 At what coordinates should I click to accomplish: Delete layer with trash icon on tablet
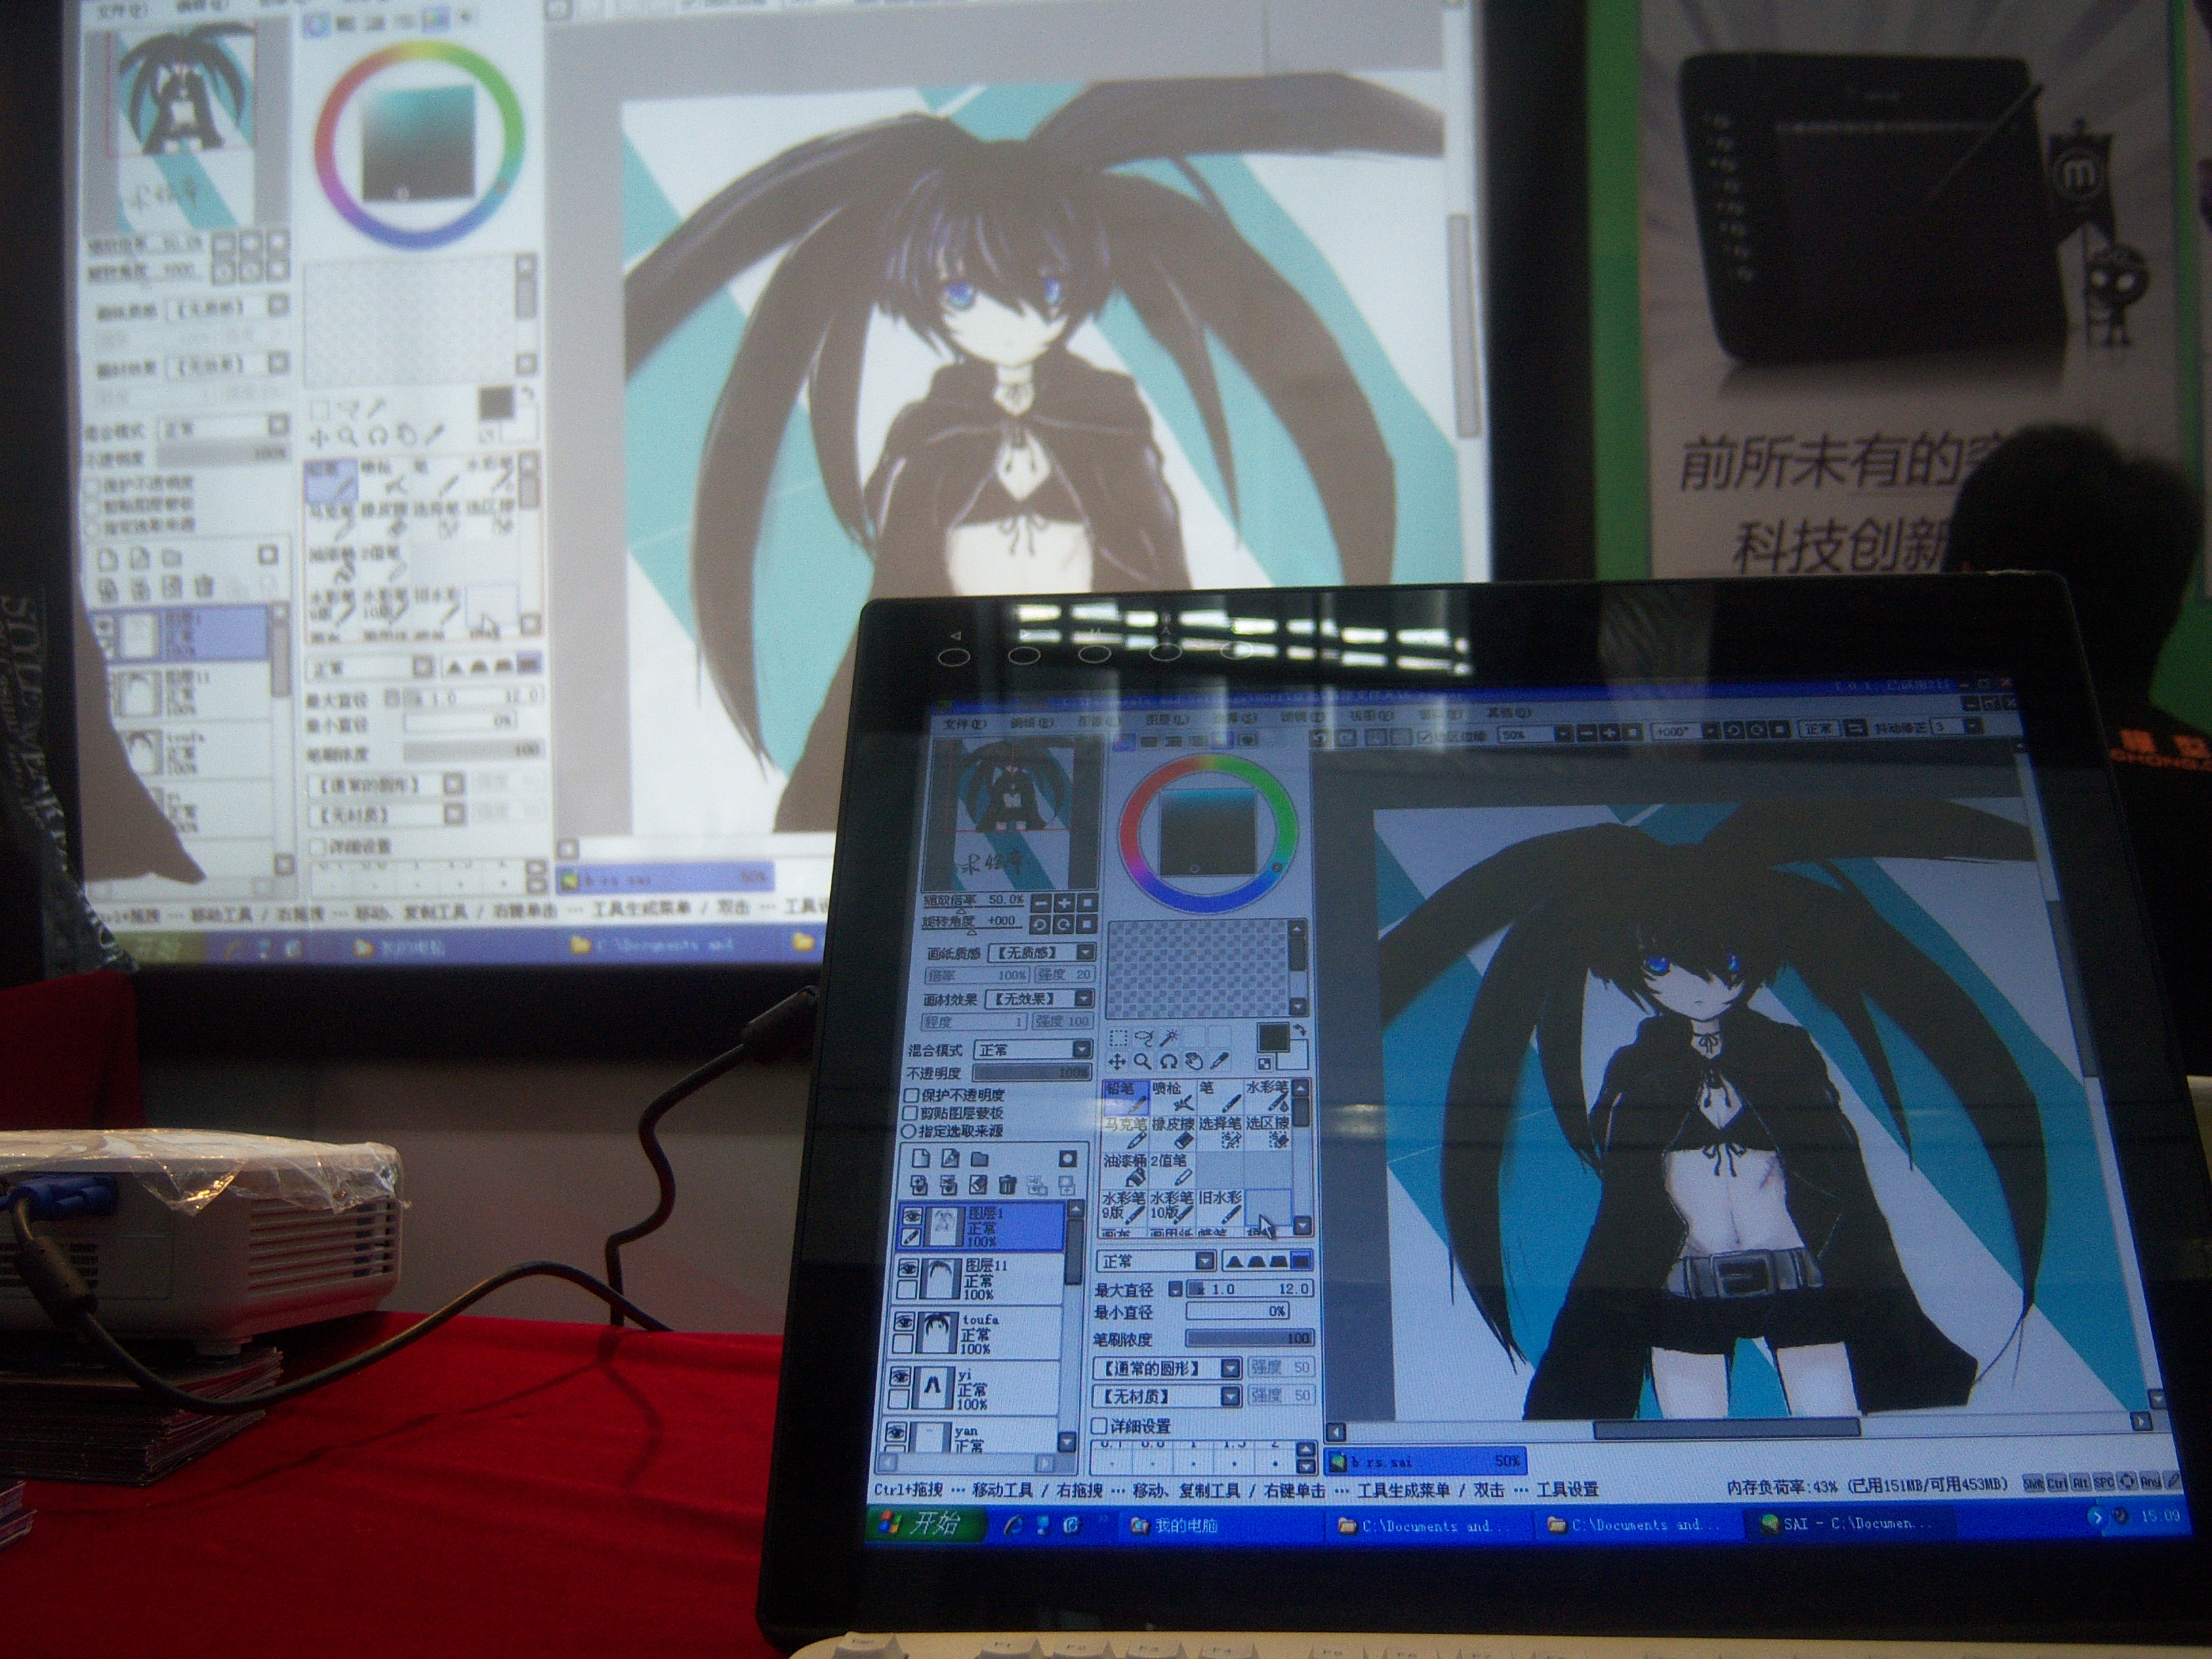1007,1186
